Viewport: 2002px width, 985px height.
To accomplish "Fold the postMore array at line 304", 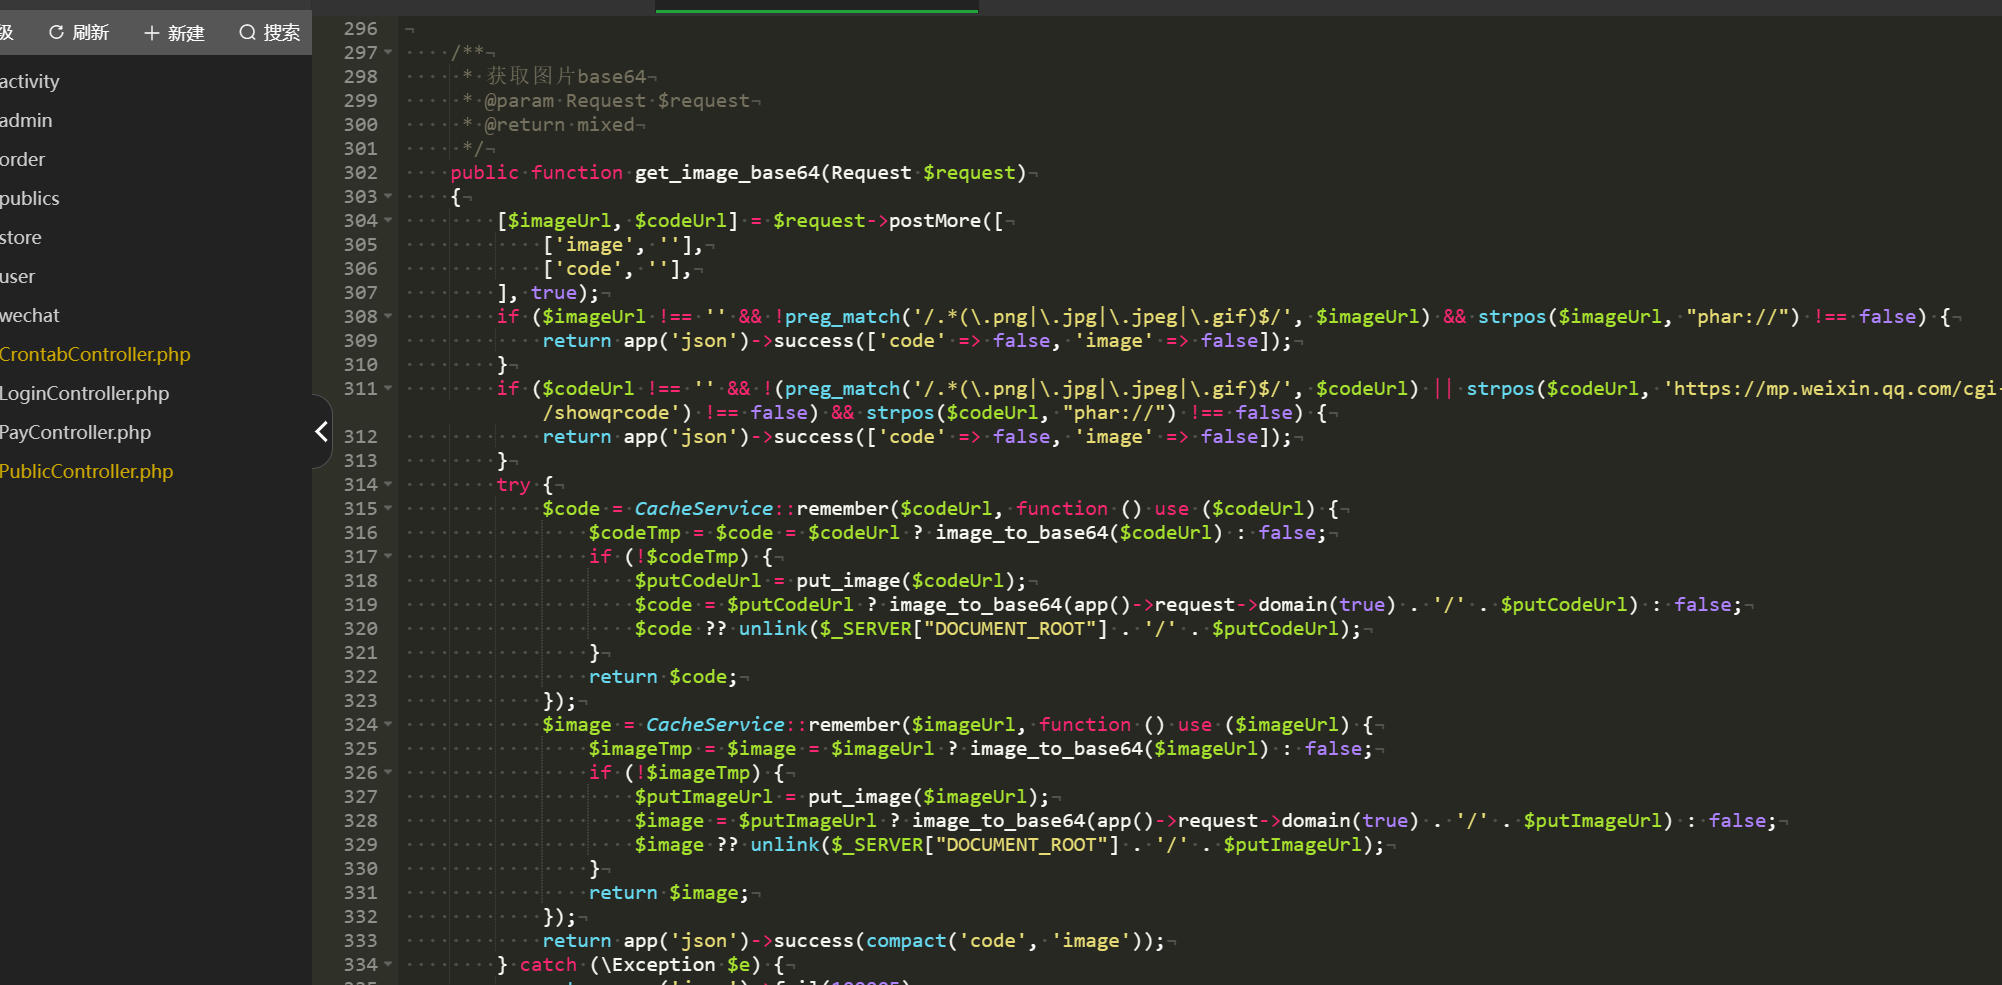I will click(x=388, y=220).
